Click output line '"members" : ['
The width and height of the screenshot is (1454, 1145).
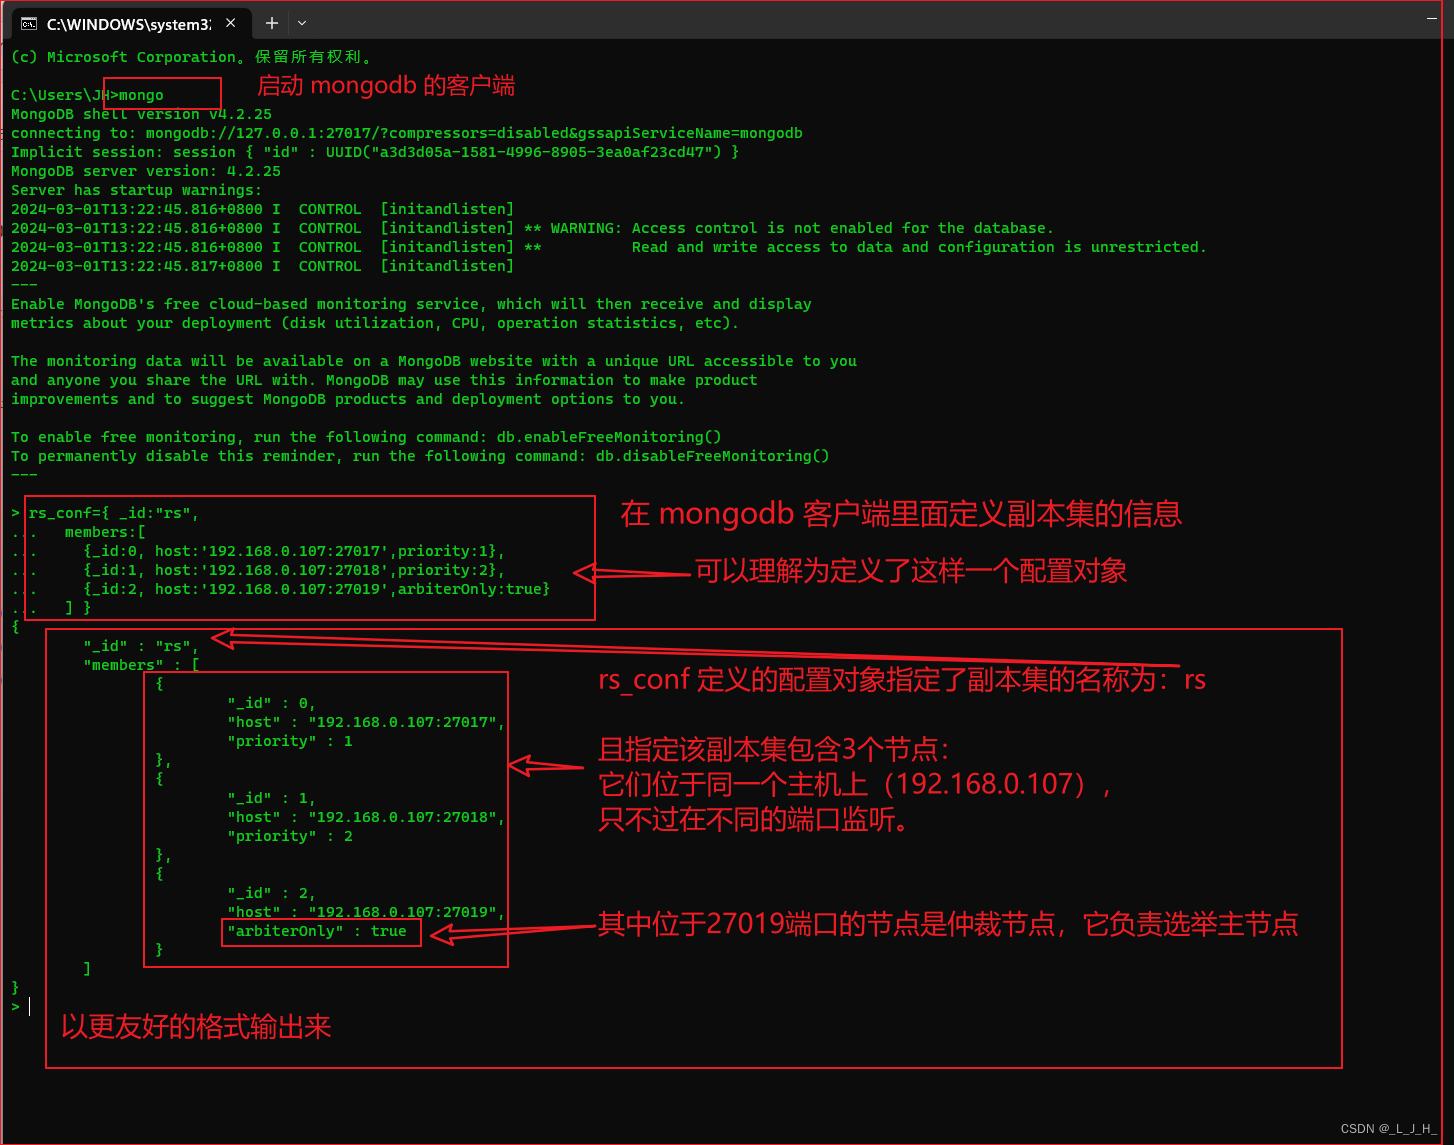click(x=141, y=665)
